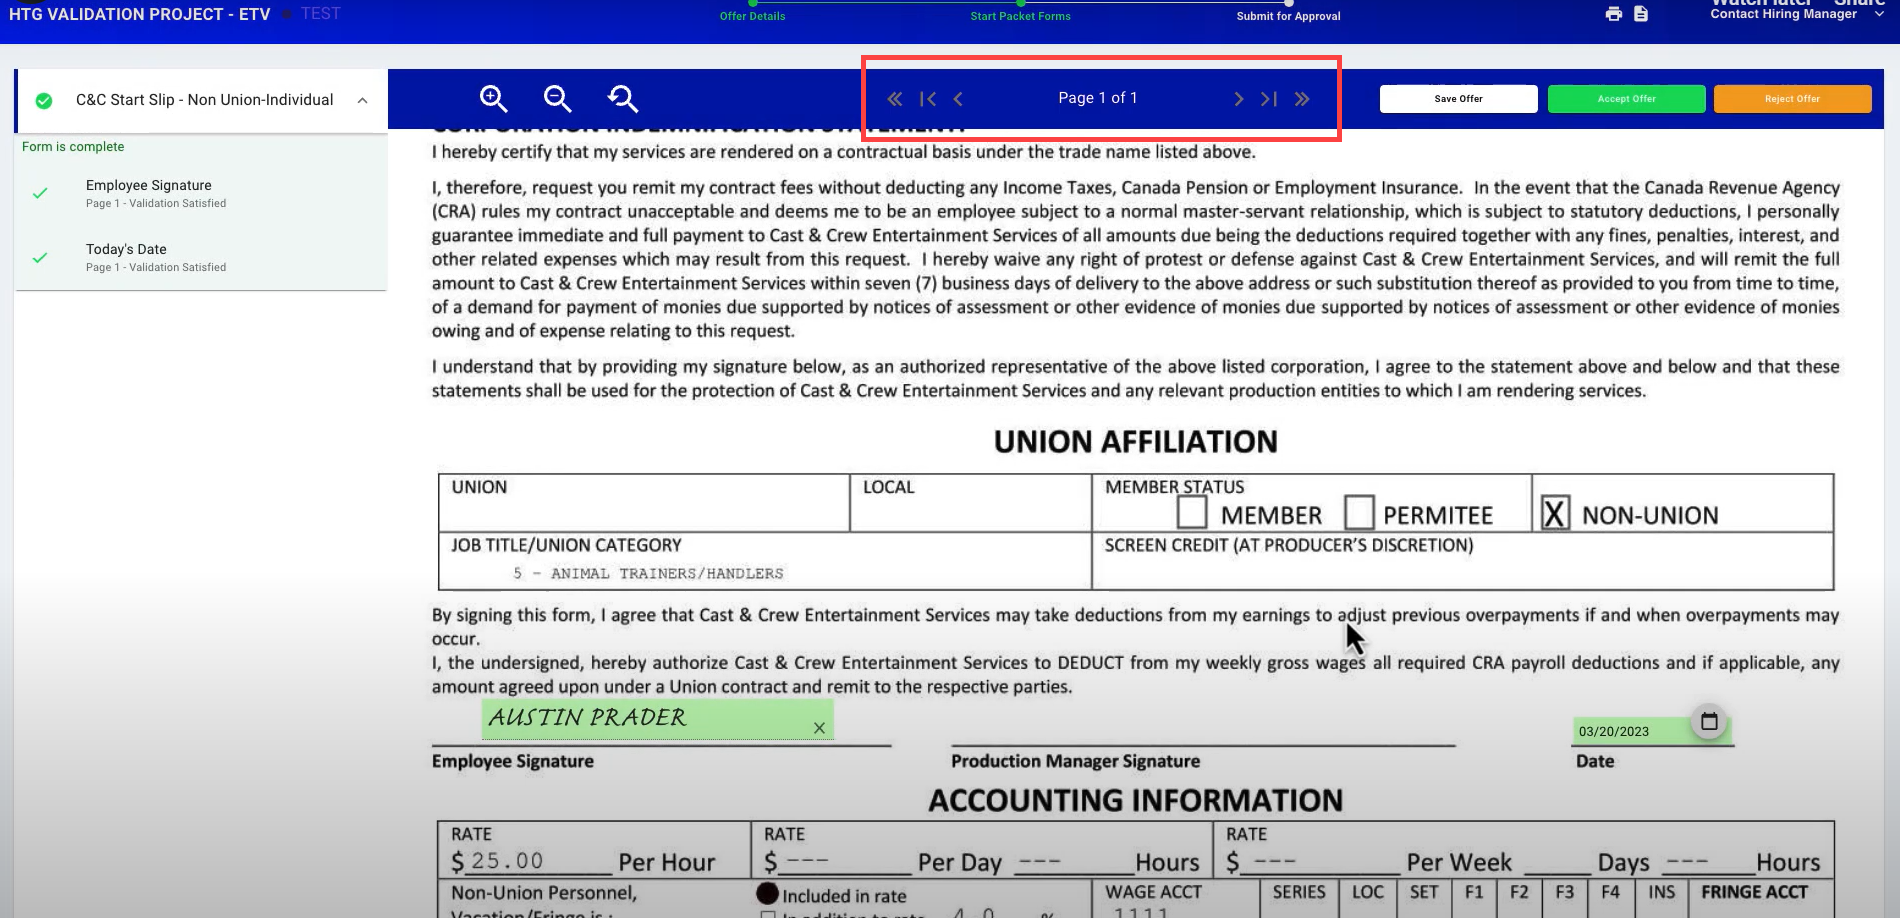Screen dimensions: 1900x918
Task: Click the $25.00 per hour rate value
Action: pyautogui.click(x=507, y=861)
